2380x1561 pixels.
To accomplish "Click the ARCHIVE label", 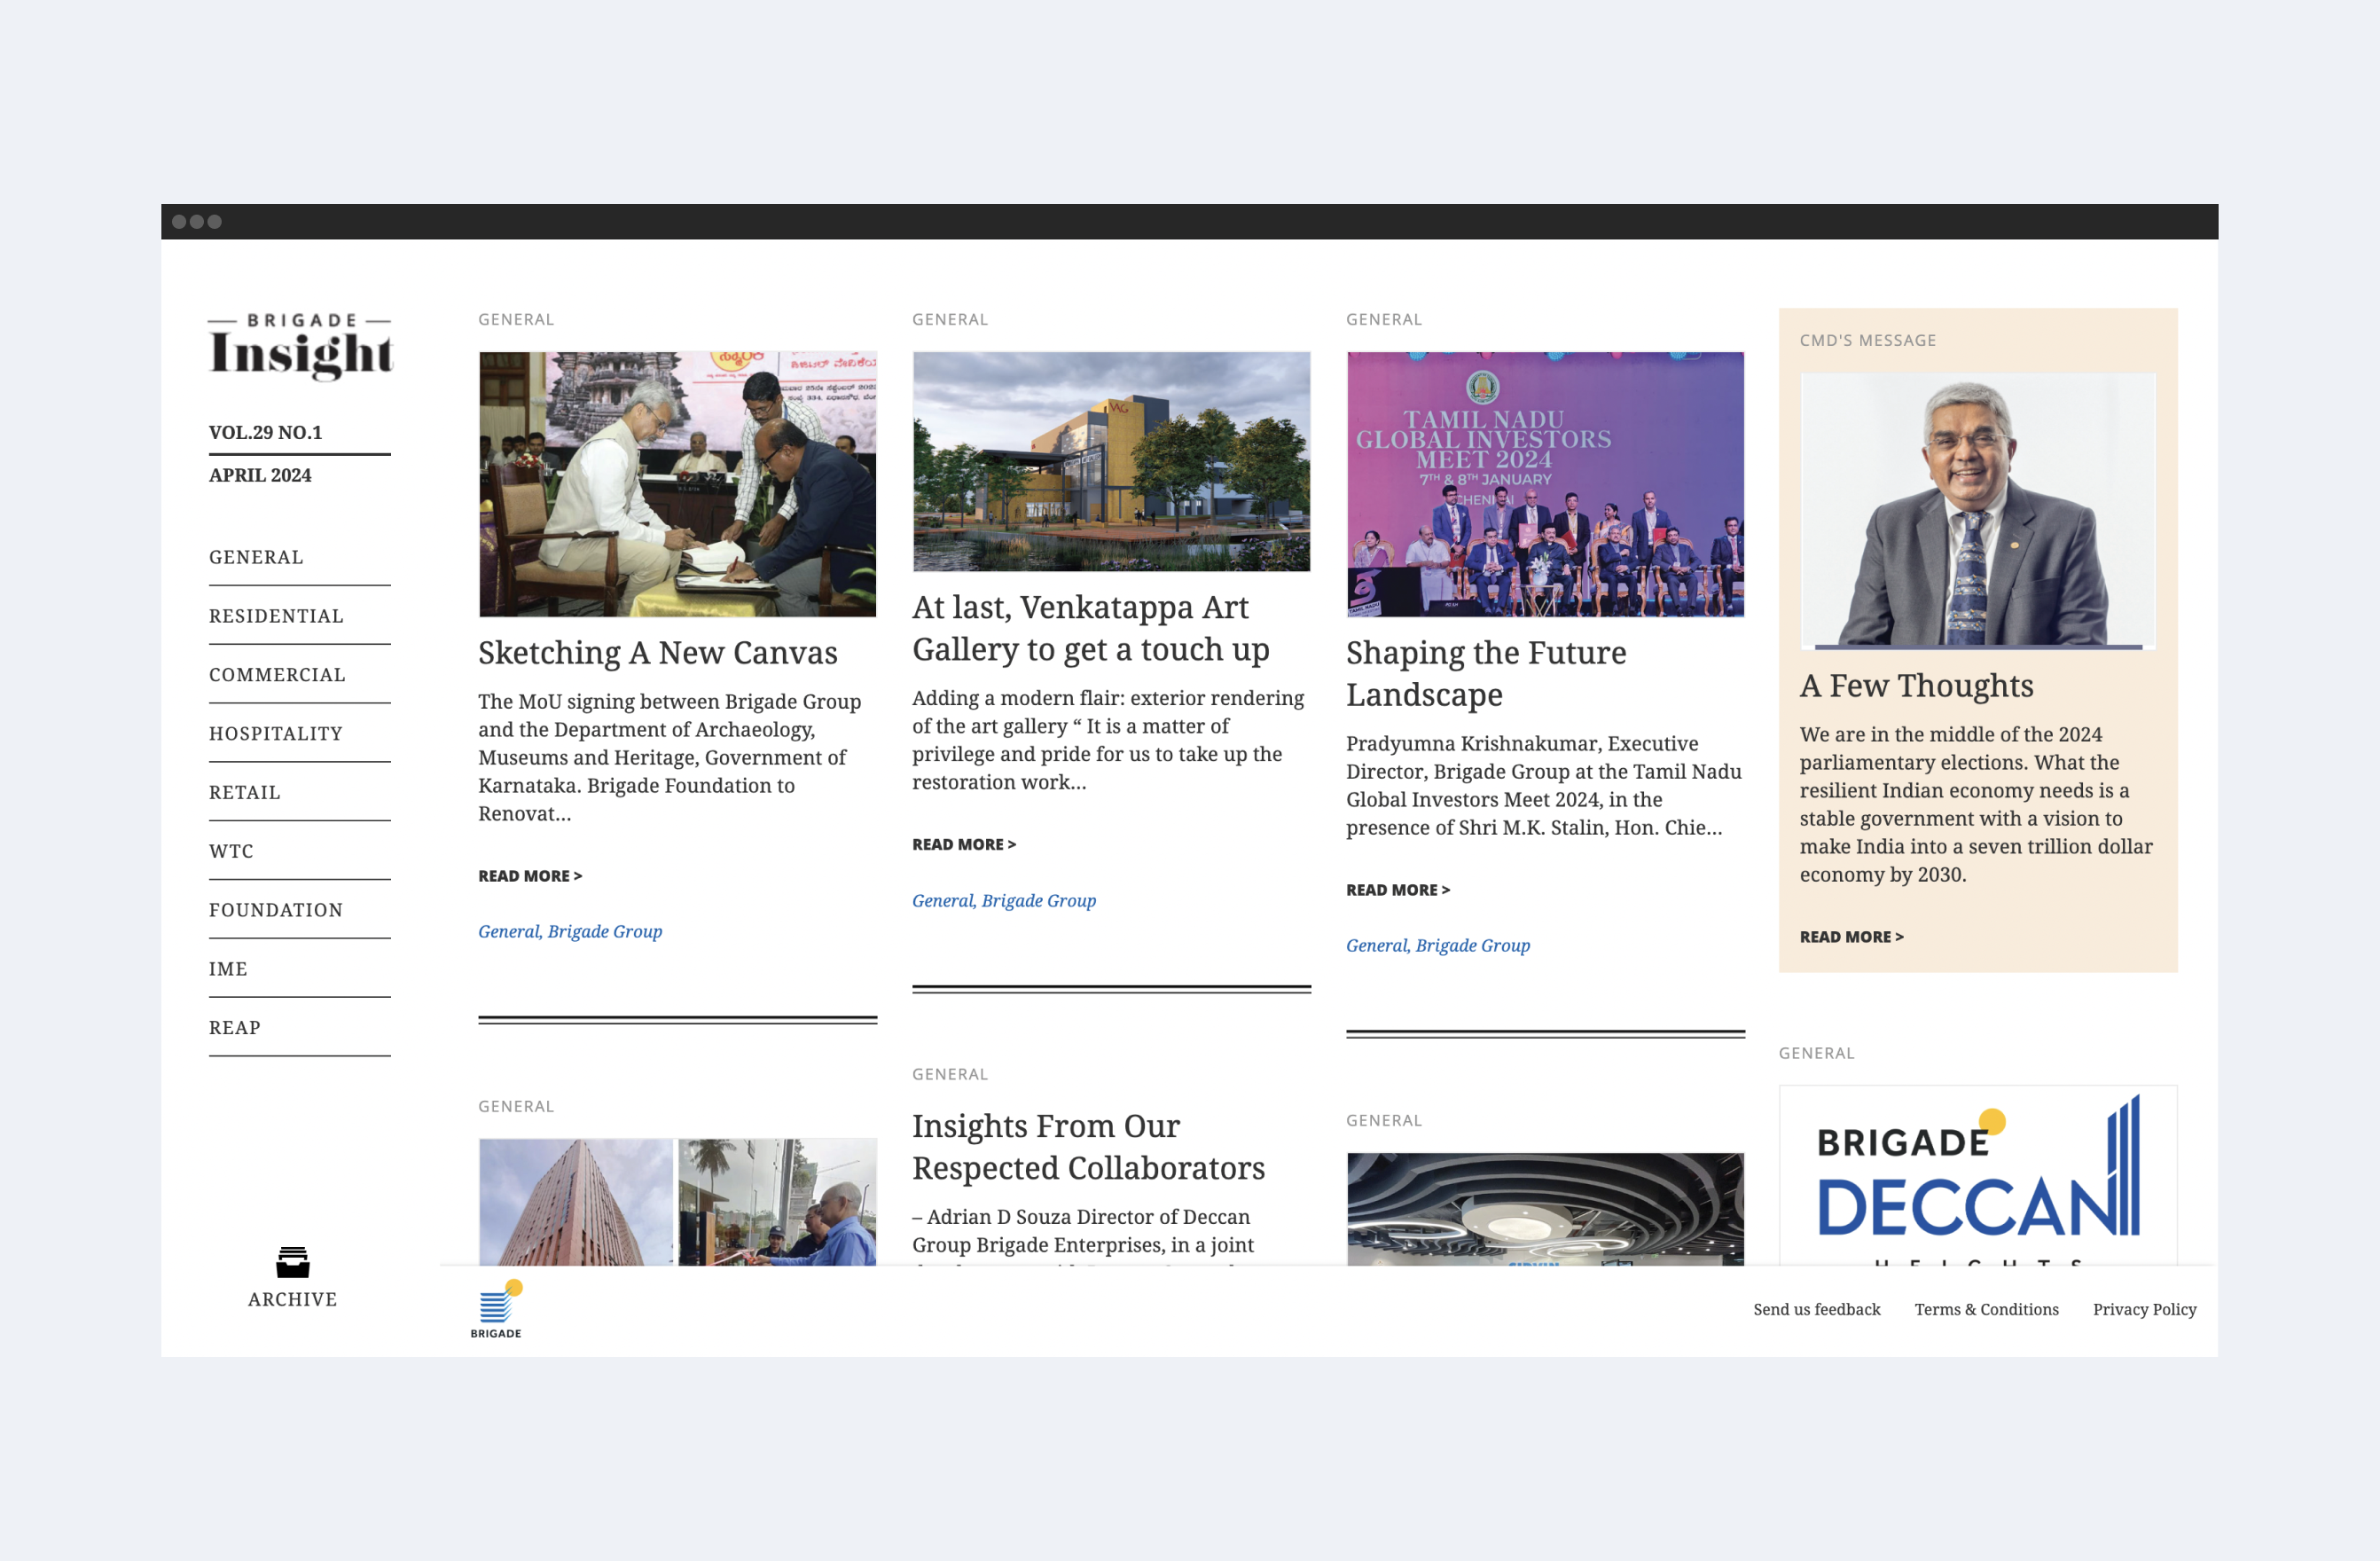I will pos(293,1299).
